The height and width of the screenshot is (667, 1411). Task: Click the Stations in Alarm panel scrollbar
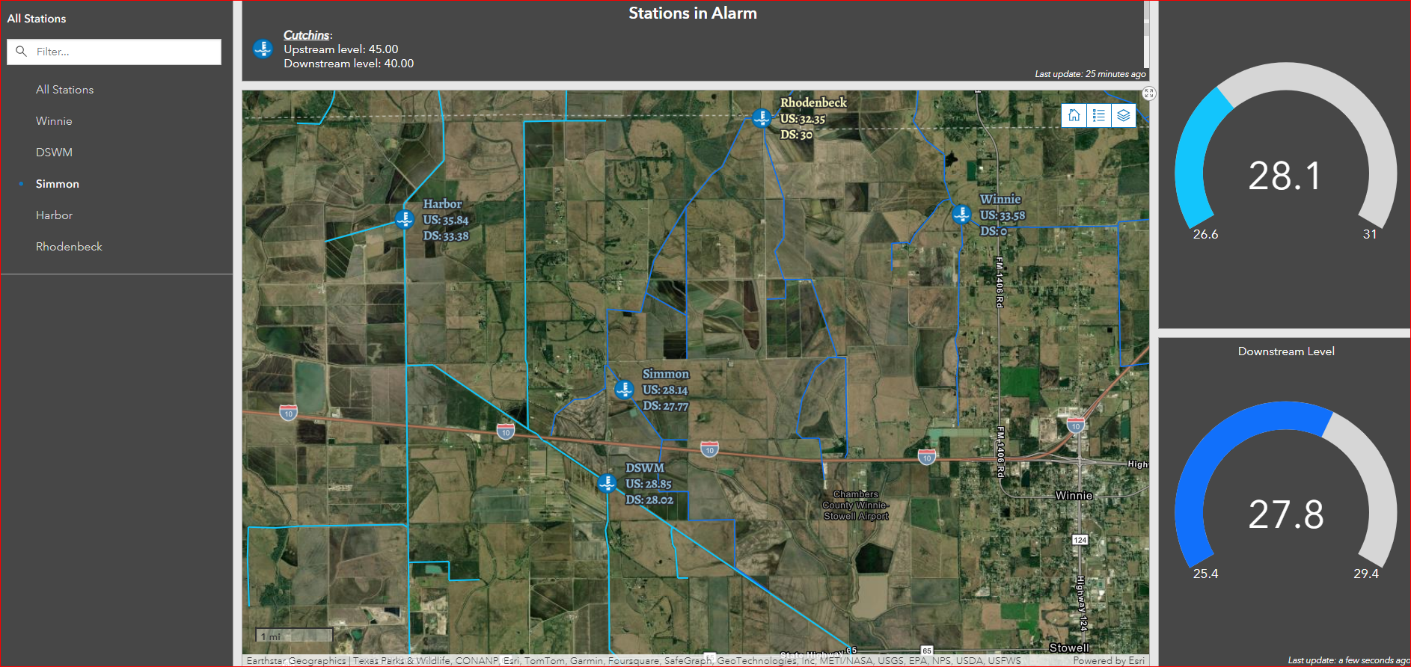1148,33
